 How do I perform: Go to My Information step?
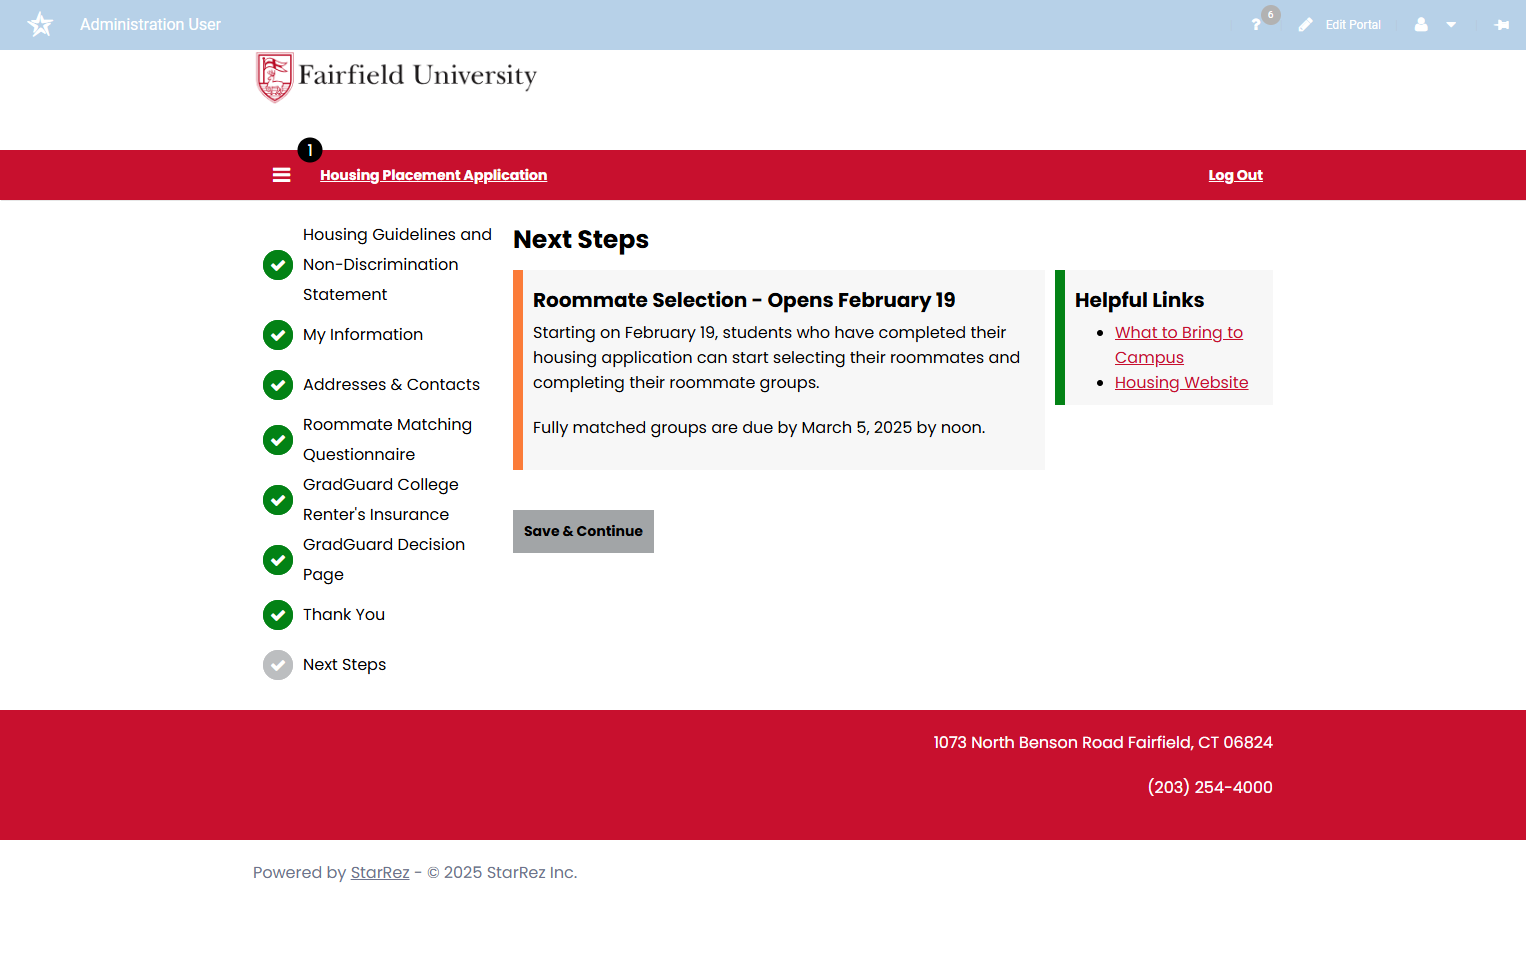point(363,335)
